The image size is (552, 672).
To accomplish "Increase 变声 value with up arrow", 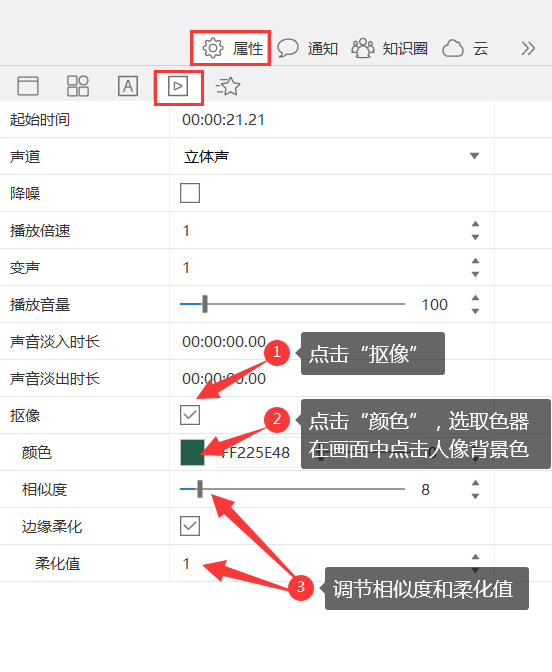I will (475, 261).
